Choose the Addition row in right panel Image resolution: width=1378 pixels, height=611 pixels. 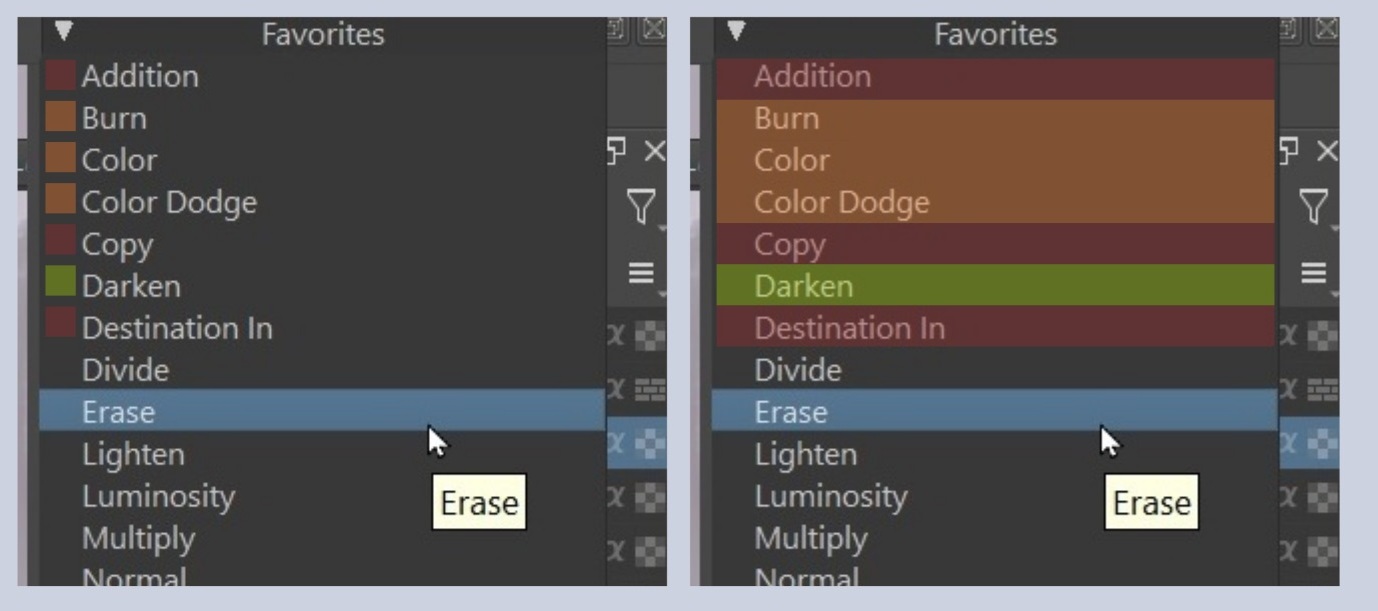995,76
